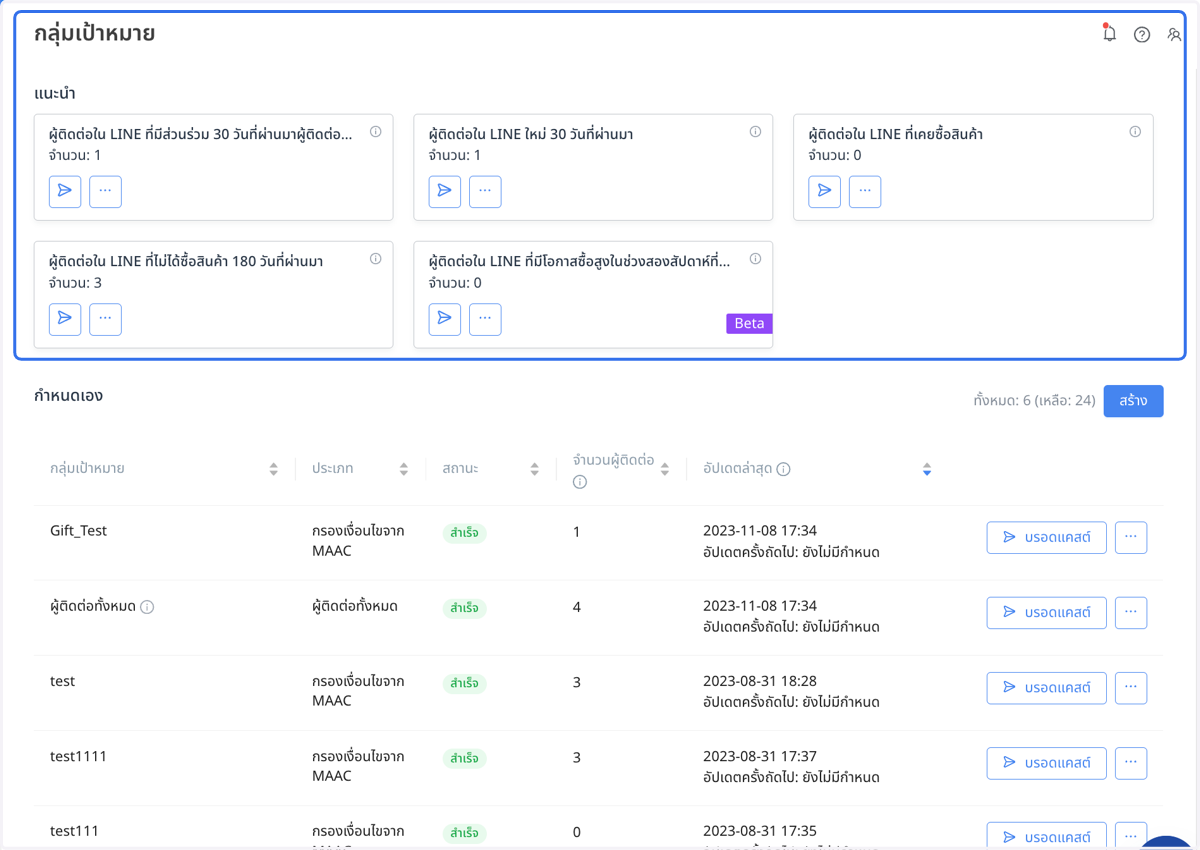Open the user account icon
Image resolution: width=1200 pixels, height=850 pixels.
tap(1174, 35)
